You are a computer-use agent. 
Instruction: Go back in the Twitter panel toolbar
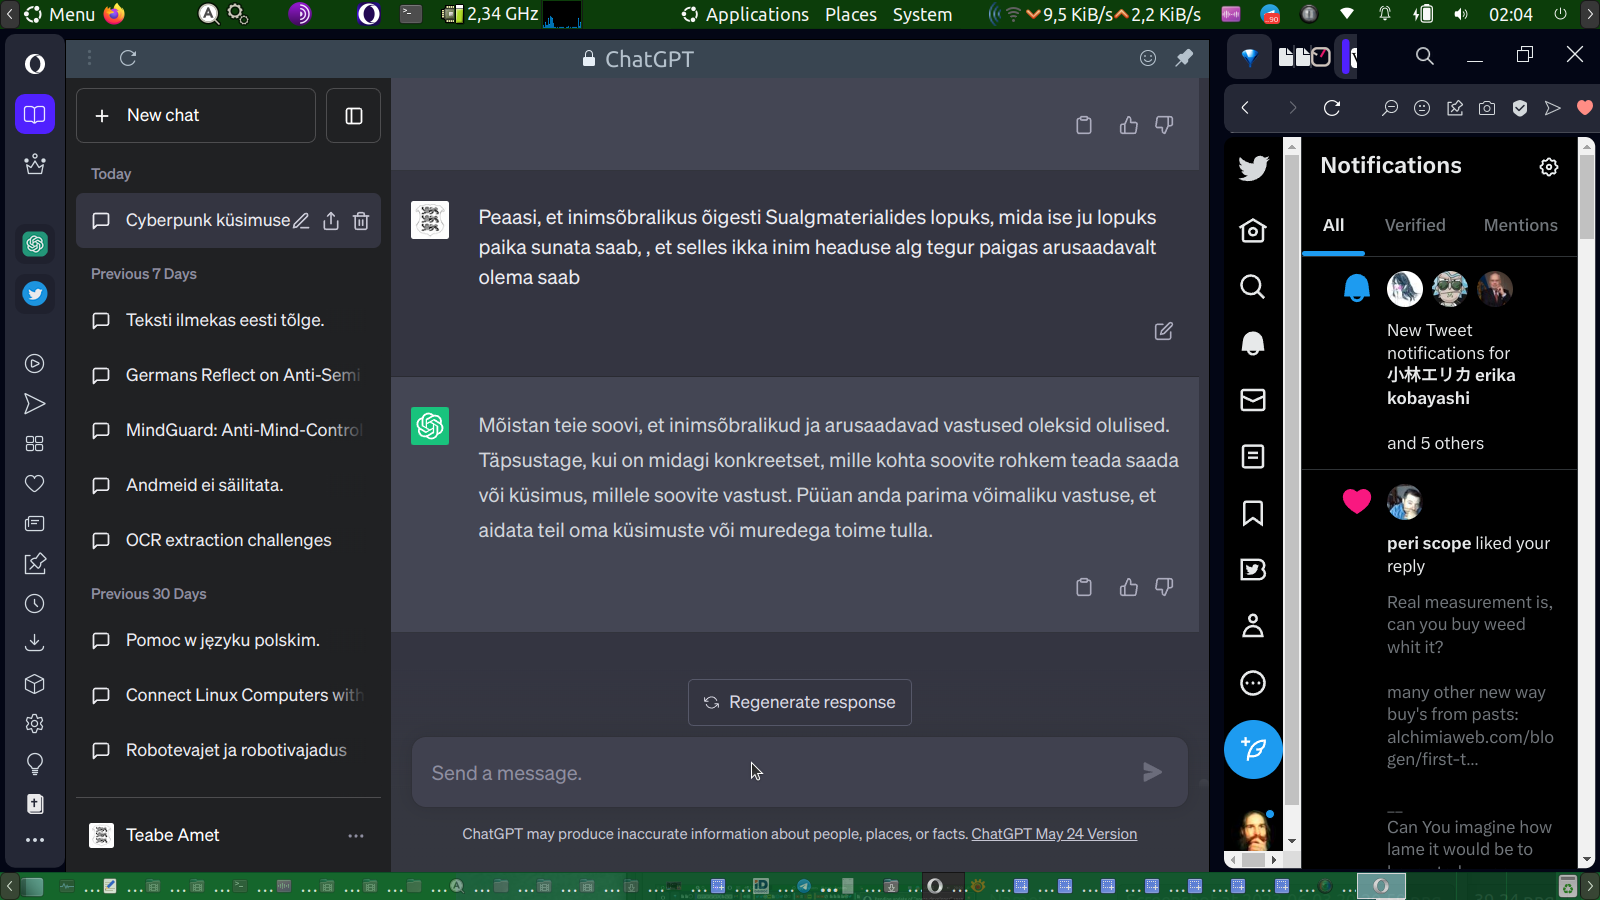coord(1245,108)
